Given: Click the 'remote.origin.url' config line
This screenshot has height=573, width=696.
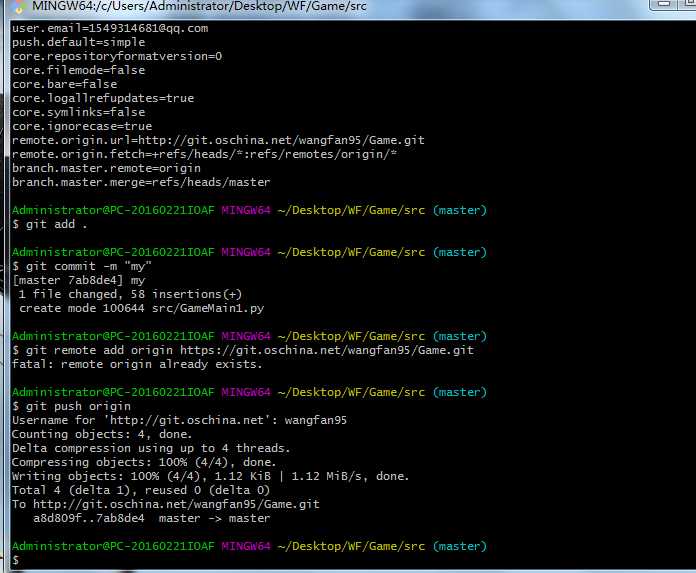Looking at the screenshot, I should [x=218, y=140].
